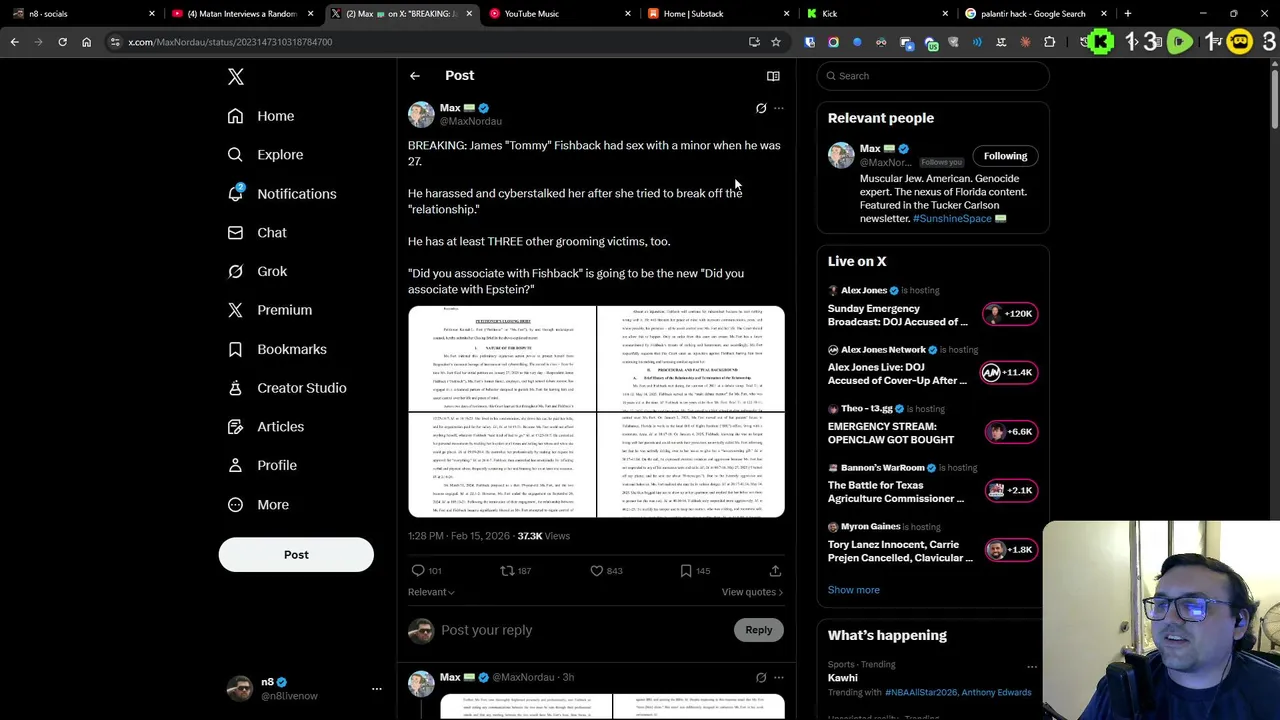Click the Reply button
This screenshot has height=720, width=1280.
point(759,630)
